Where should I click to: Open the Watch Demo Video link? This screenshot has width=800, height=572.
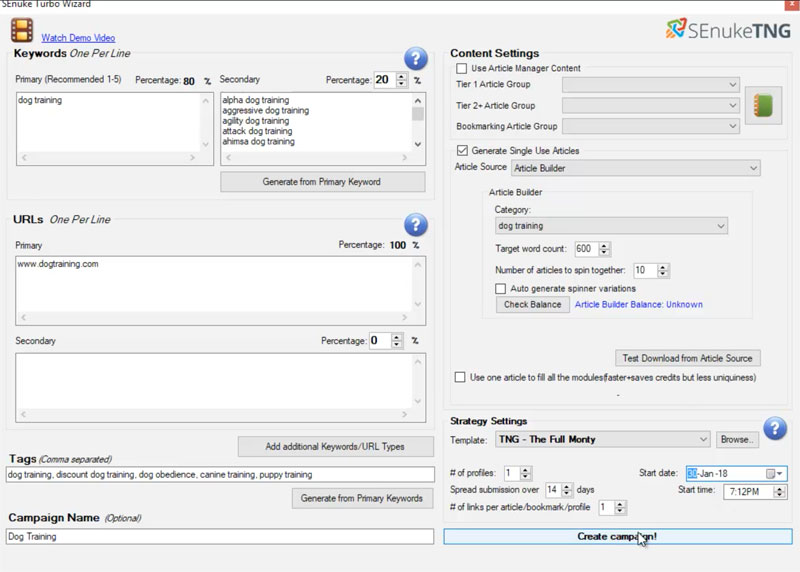point(78,38)
